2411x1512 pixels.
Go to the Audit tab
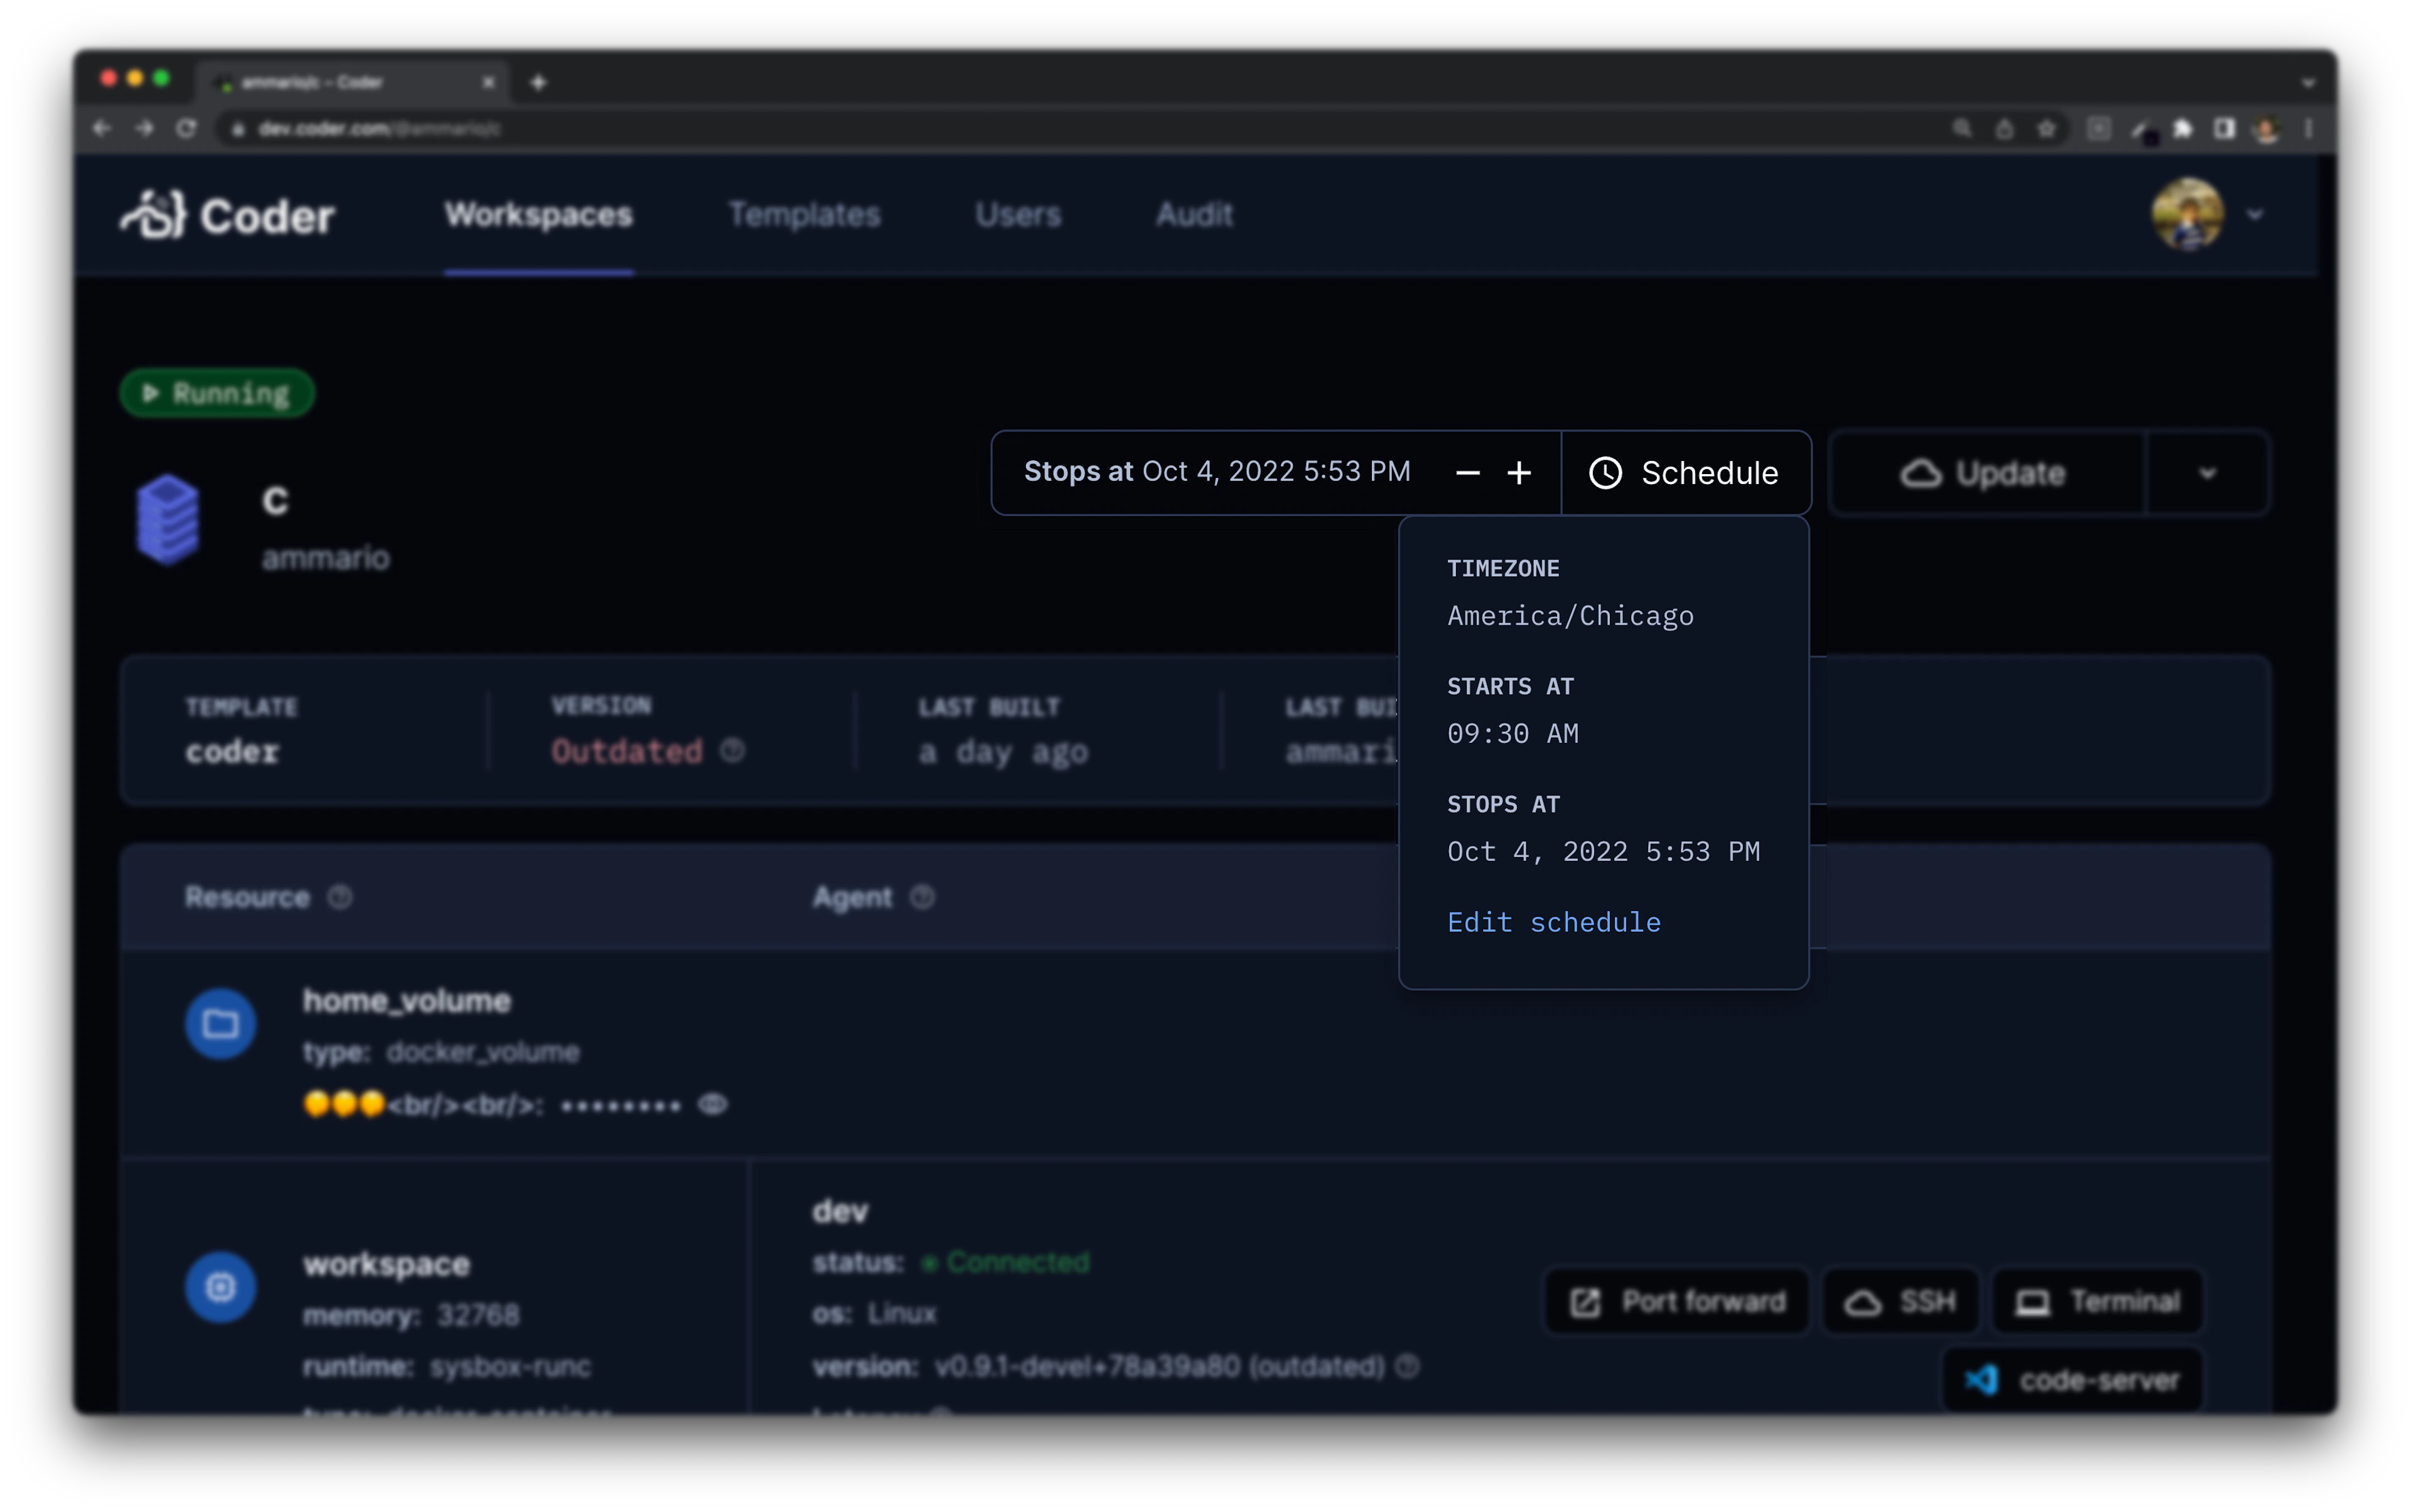pyautogui.click(x=1194, y=214)
